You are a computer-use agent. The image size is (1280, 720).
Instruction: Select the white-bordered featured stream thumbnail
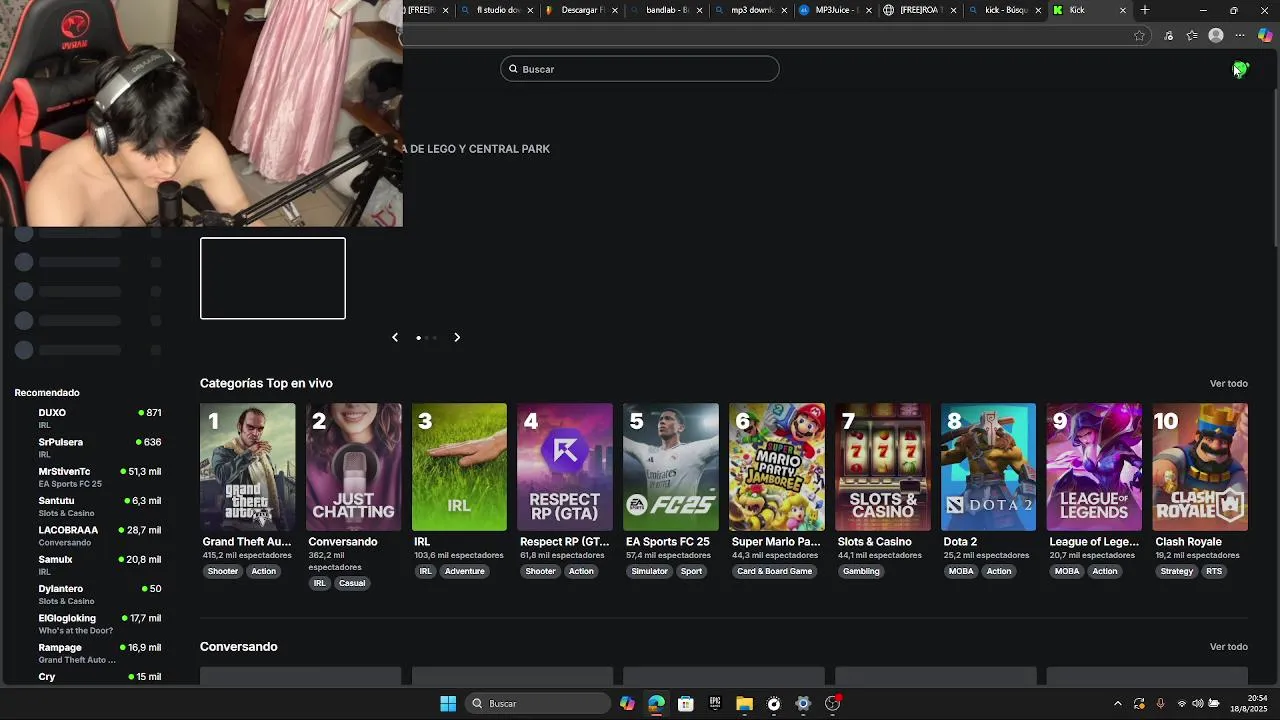pos(273,278)
